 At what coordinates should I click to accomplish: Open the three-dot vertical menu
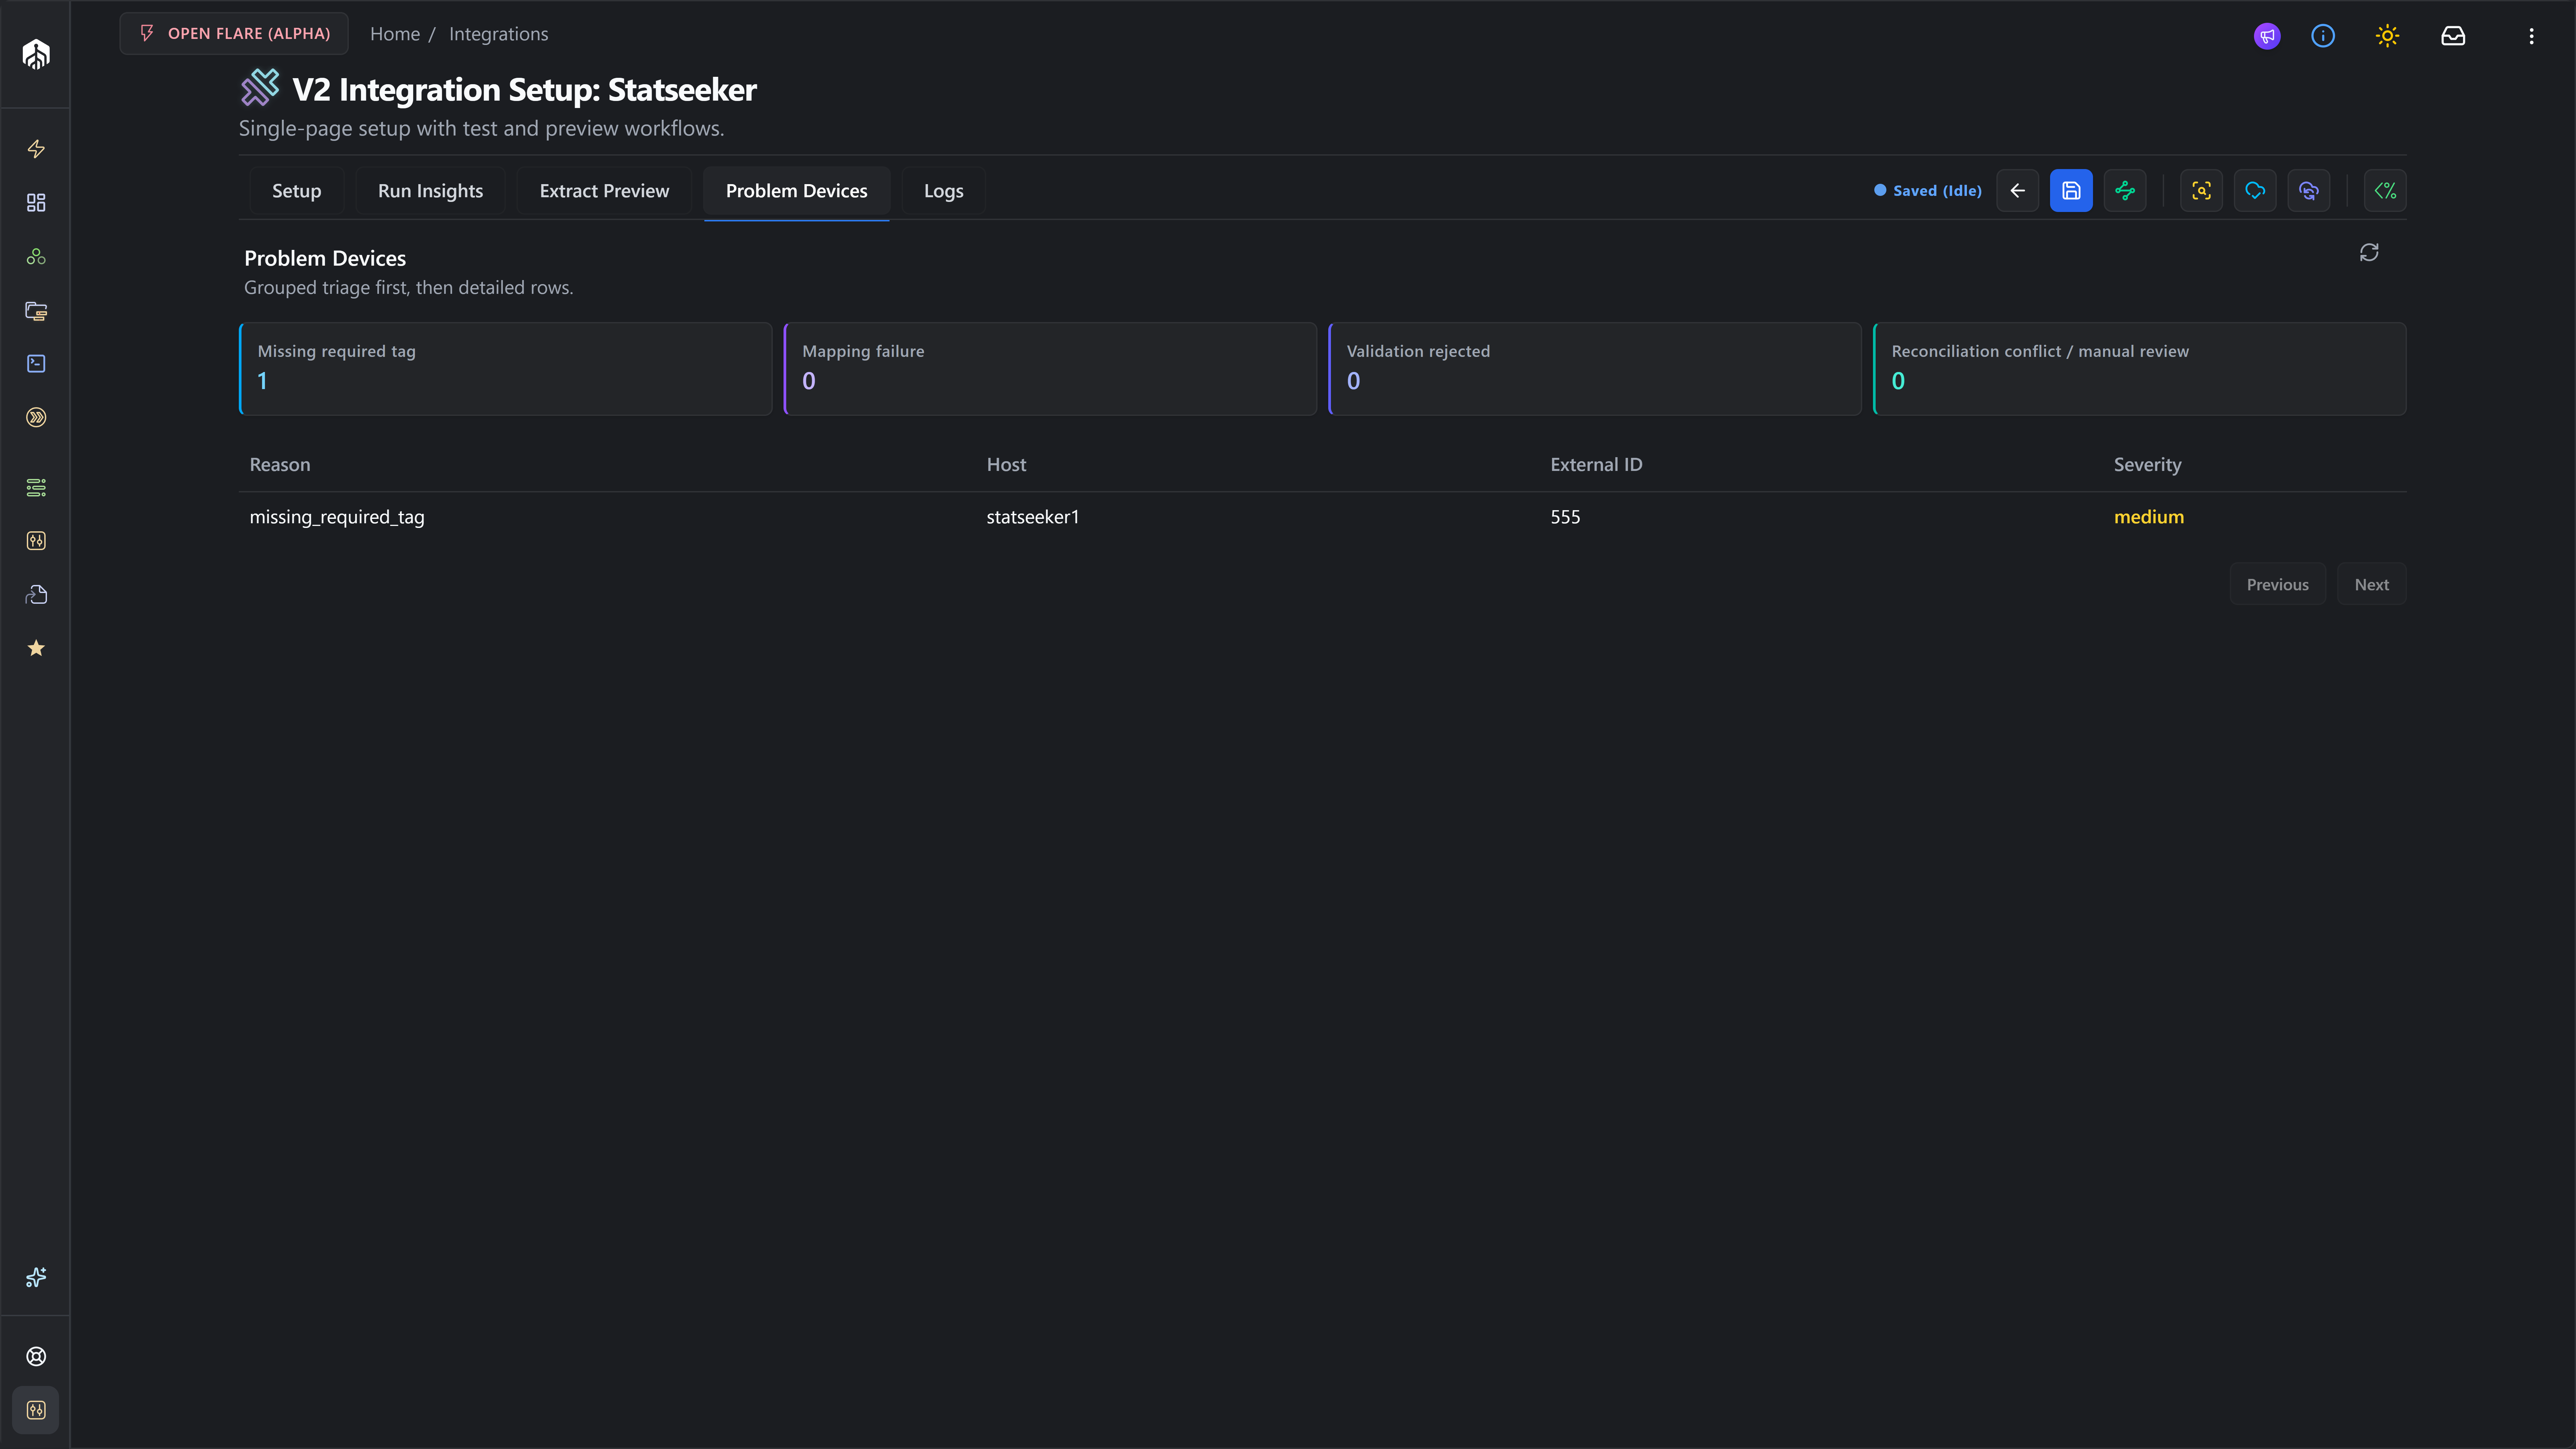[x=2531, y=36]
